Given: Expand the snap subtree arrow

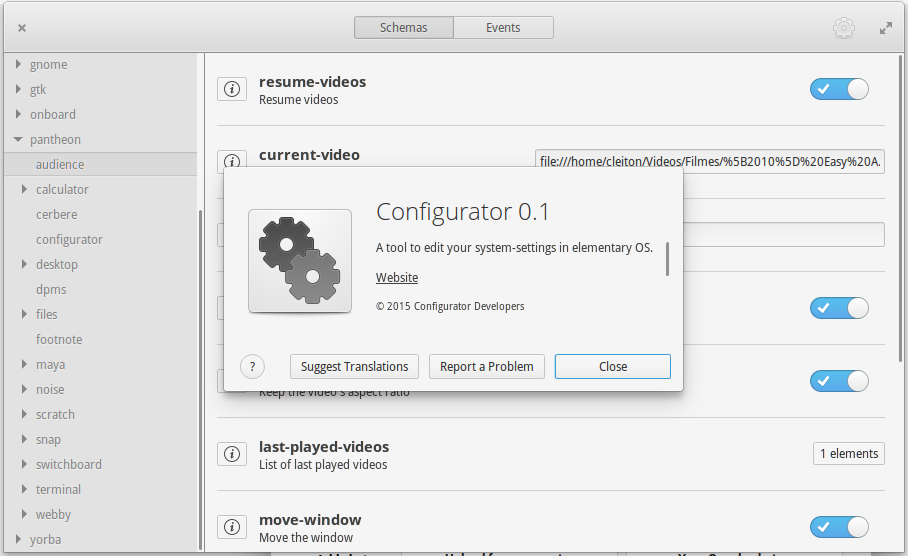Looking at the screenshot, I should tap(24, 438).
